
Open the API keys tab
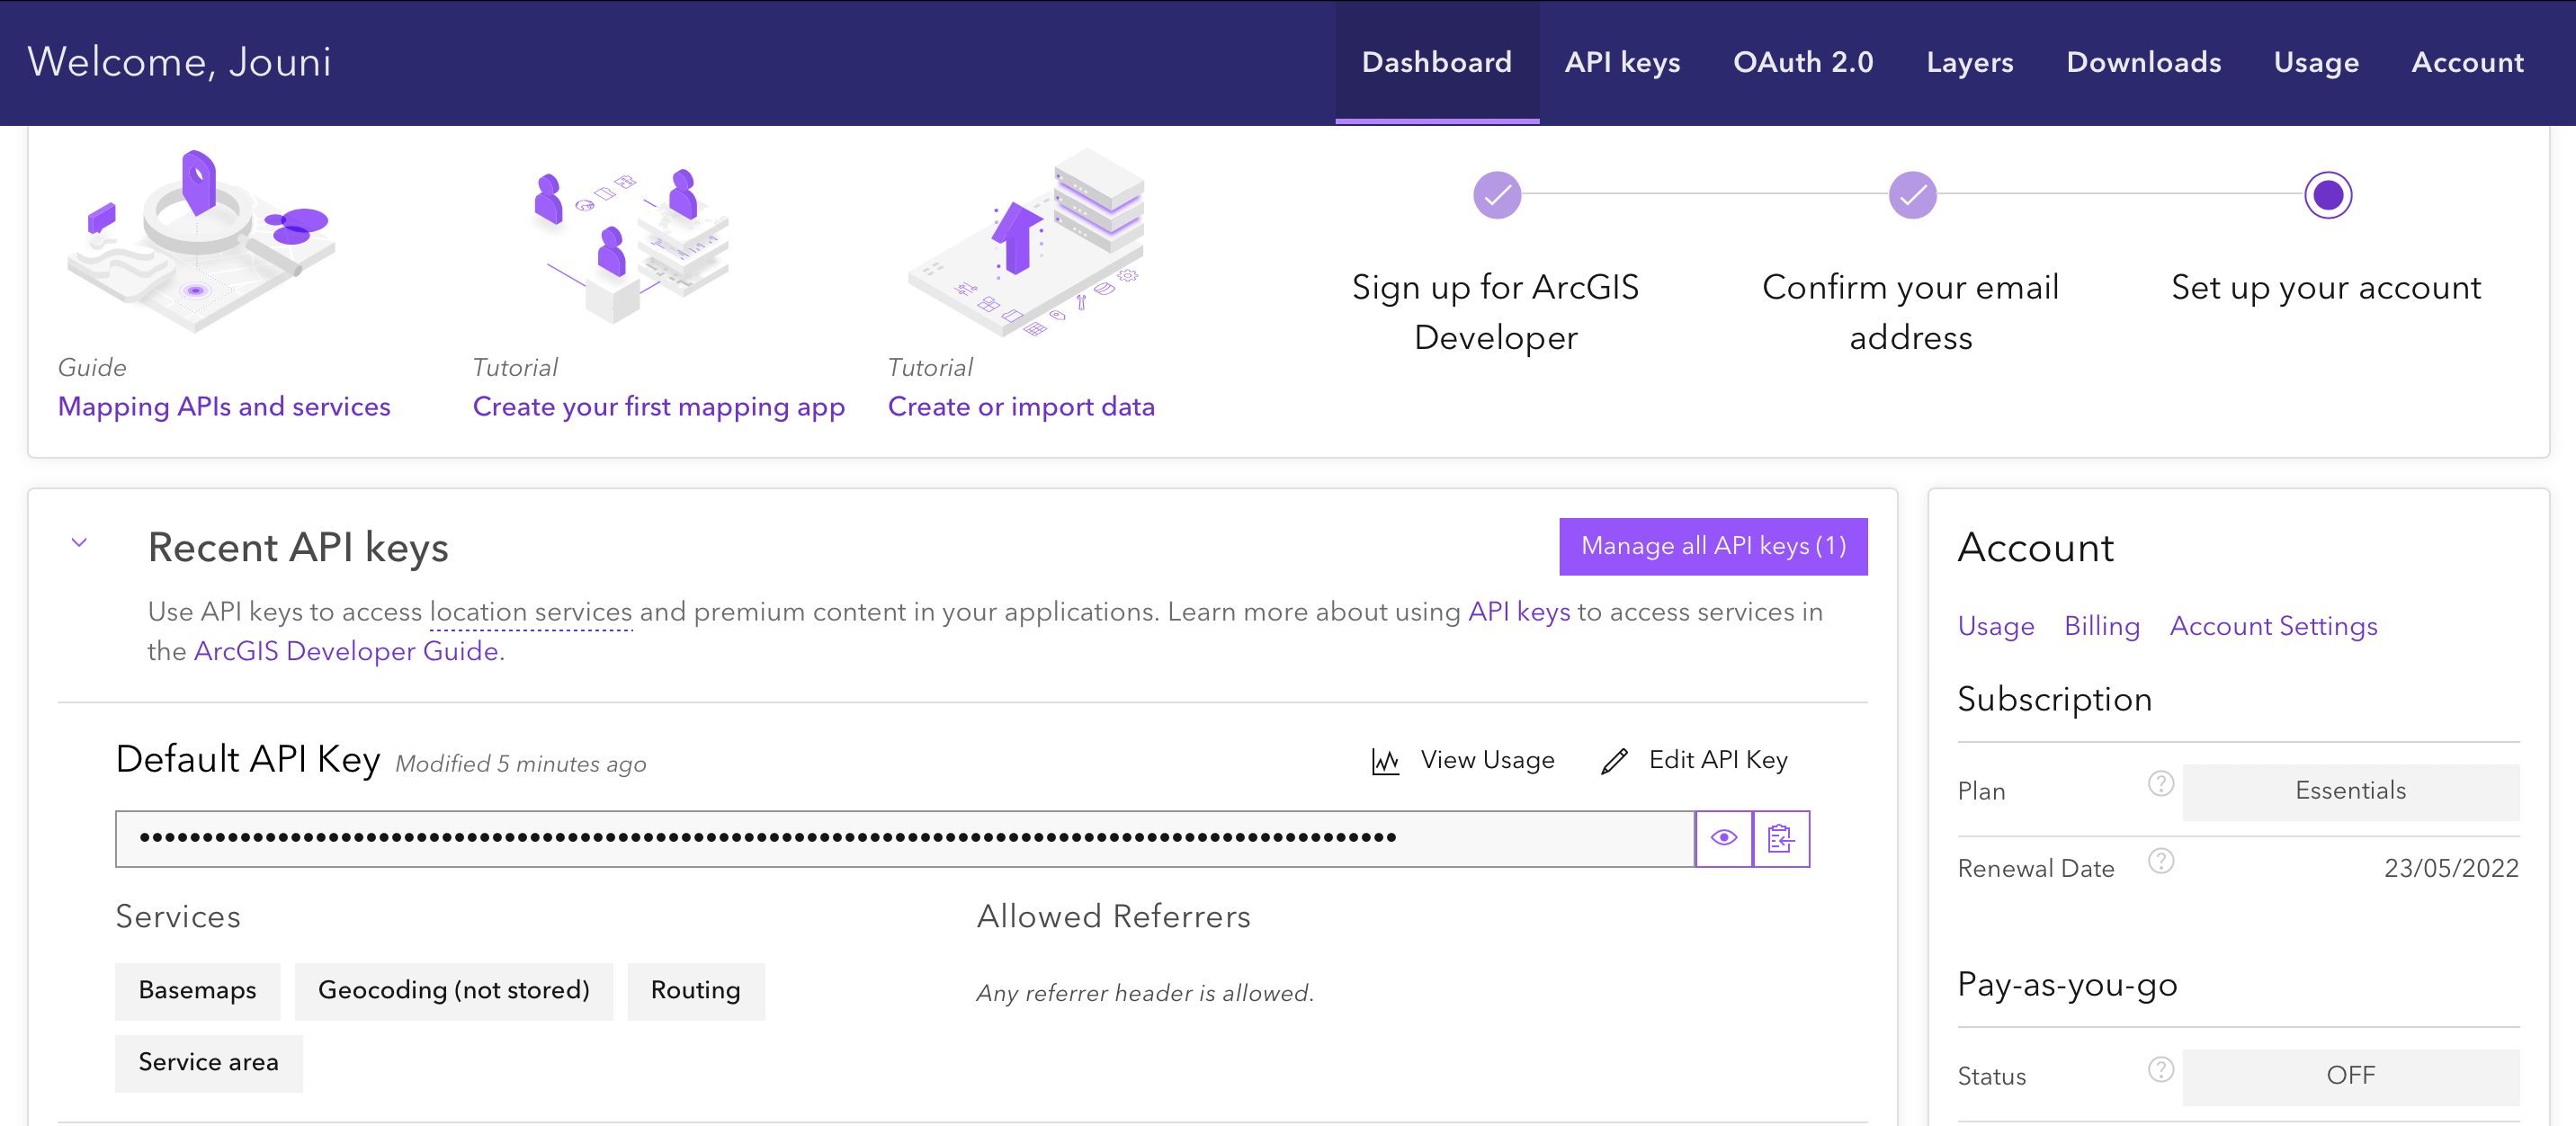coord(1621,62)
